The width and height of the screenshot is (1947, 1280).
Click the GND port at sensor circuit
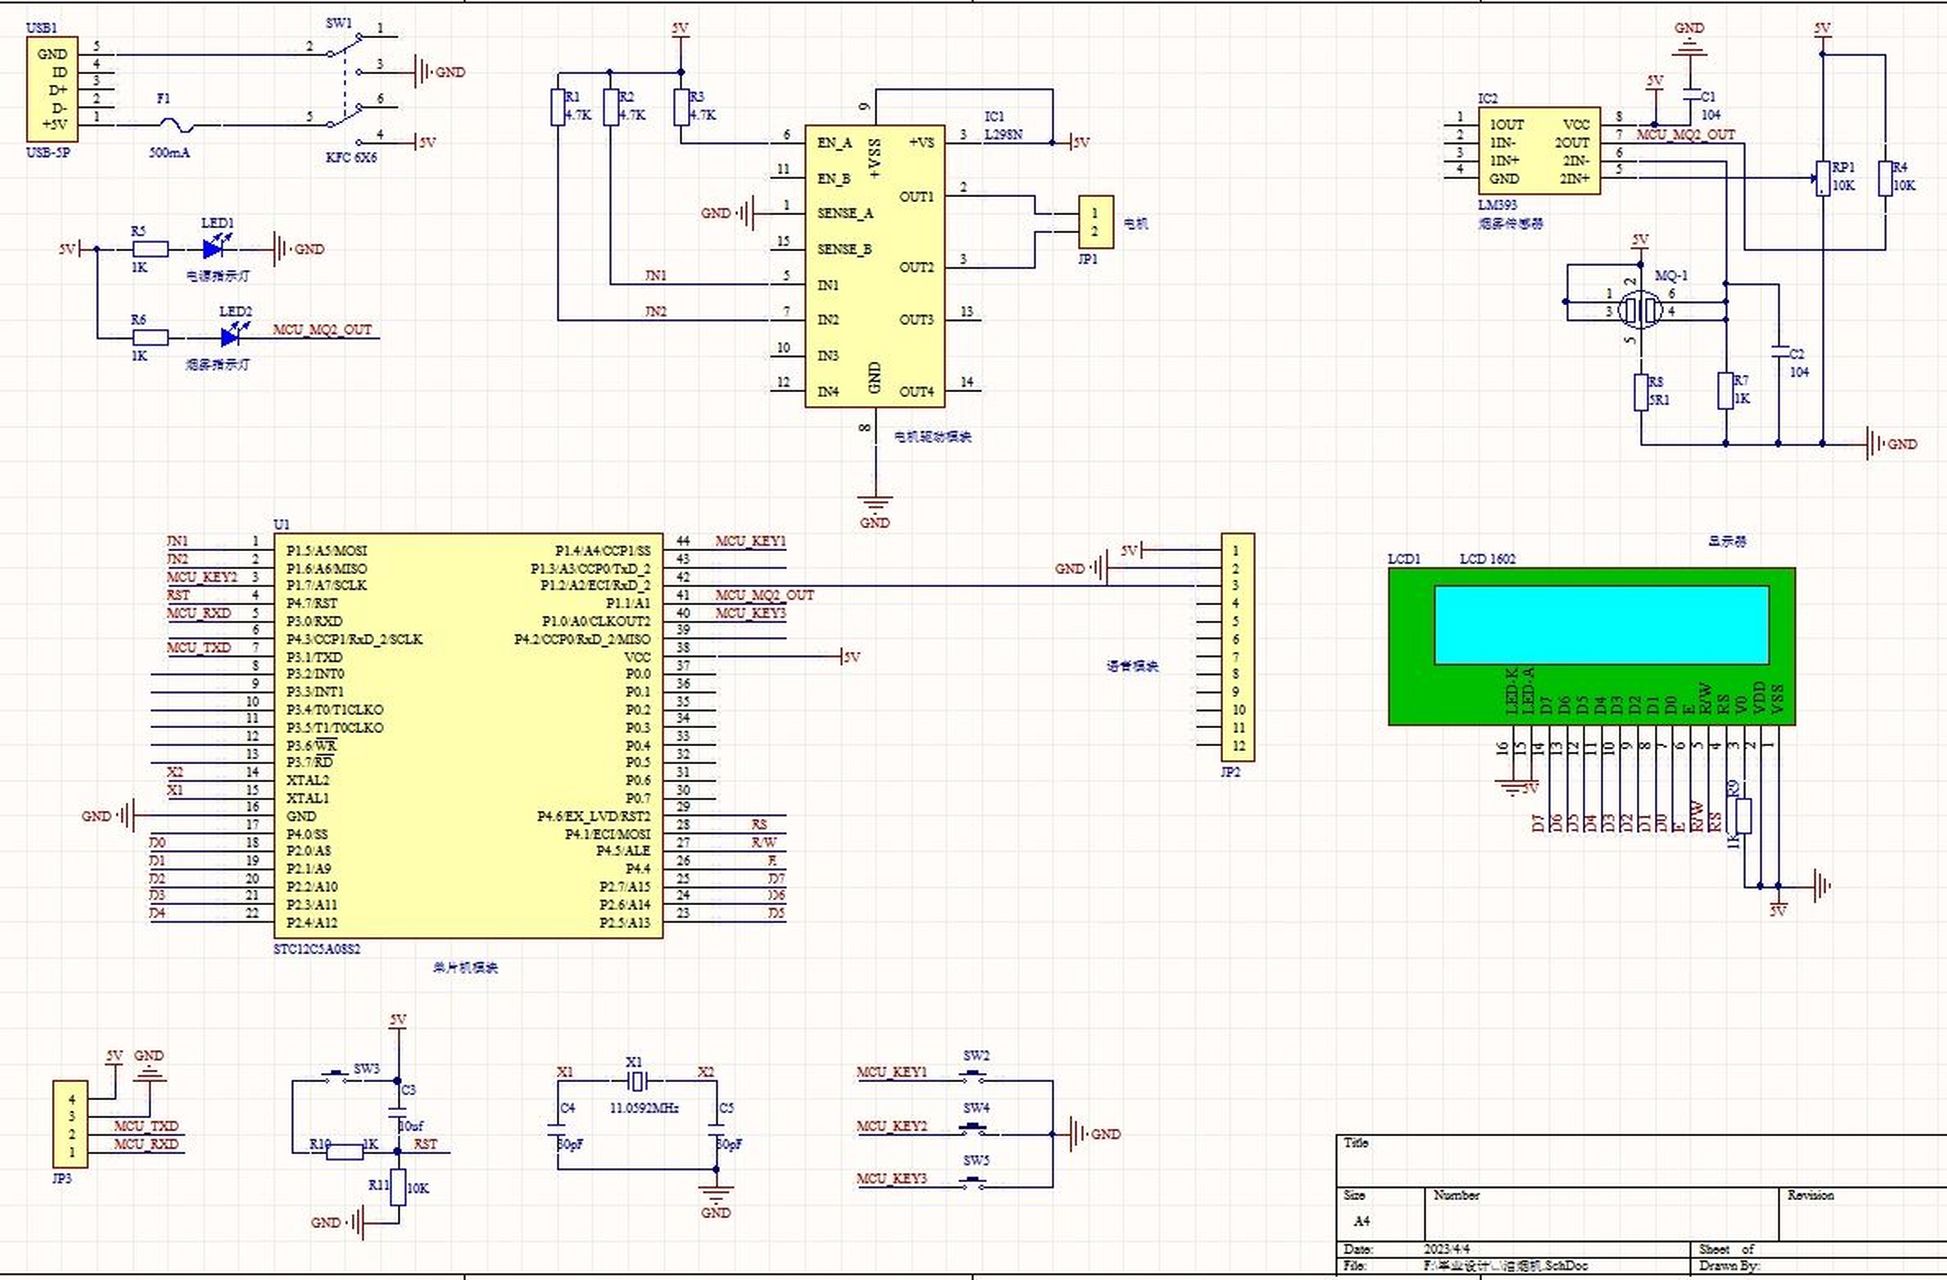point(1892,443)
